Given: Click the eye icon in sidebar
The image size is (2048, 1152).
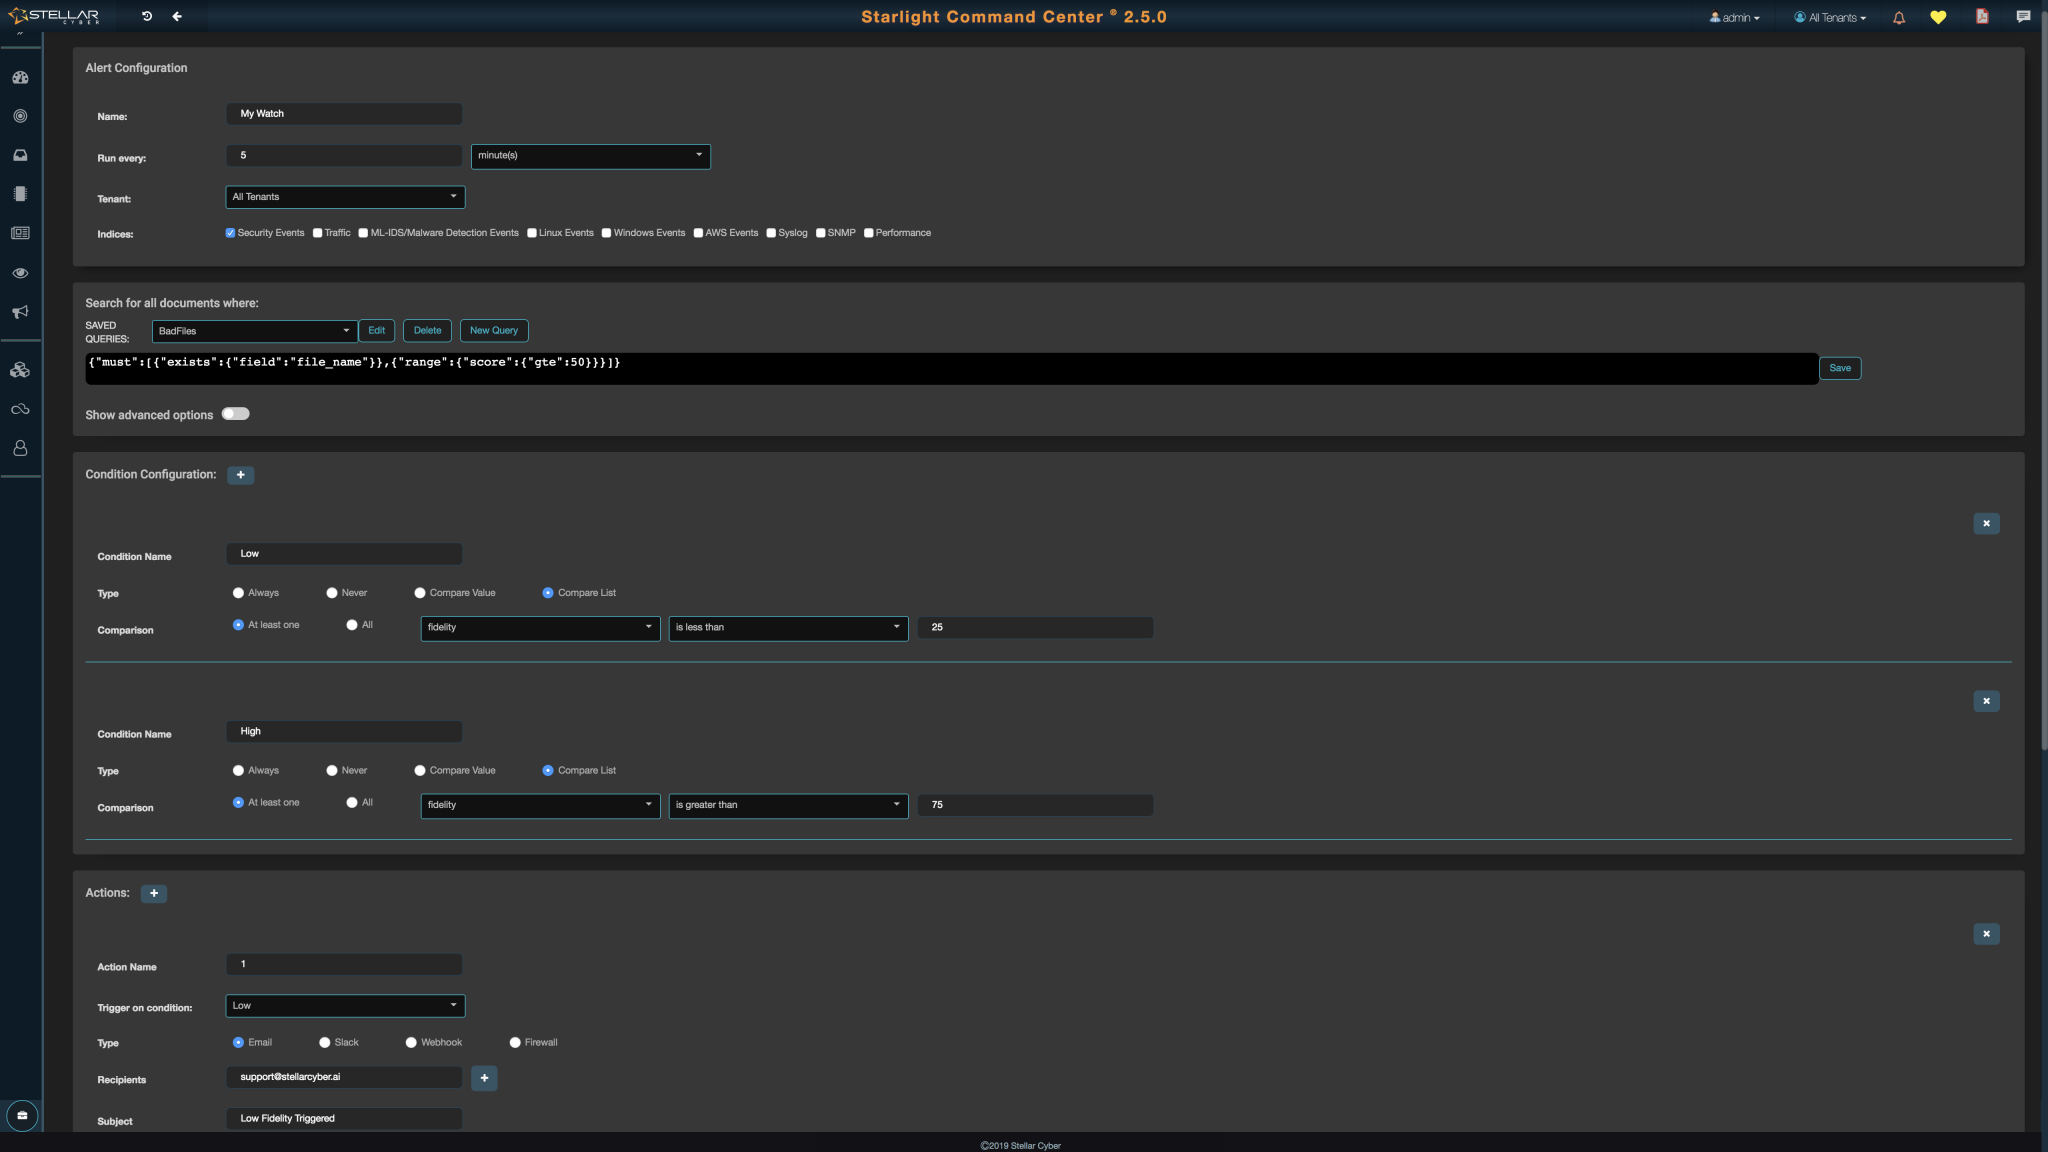Looking at the screenshot, I should (20, 273).
